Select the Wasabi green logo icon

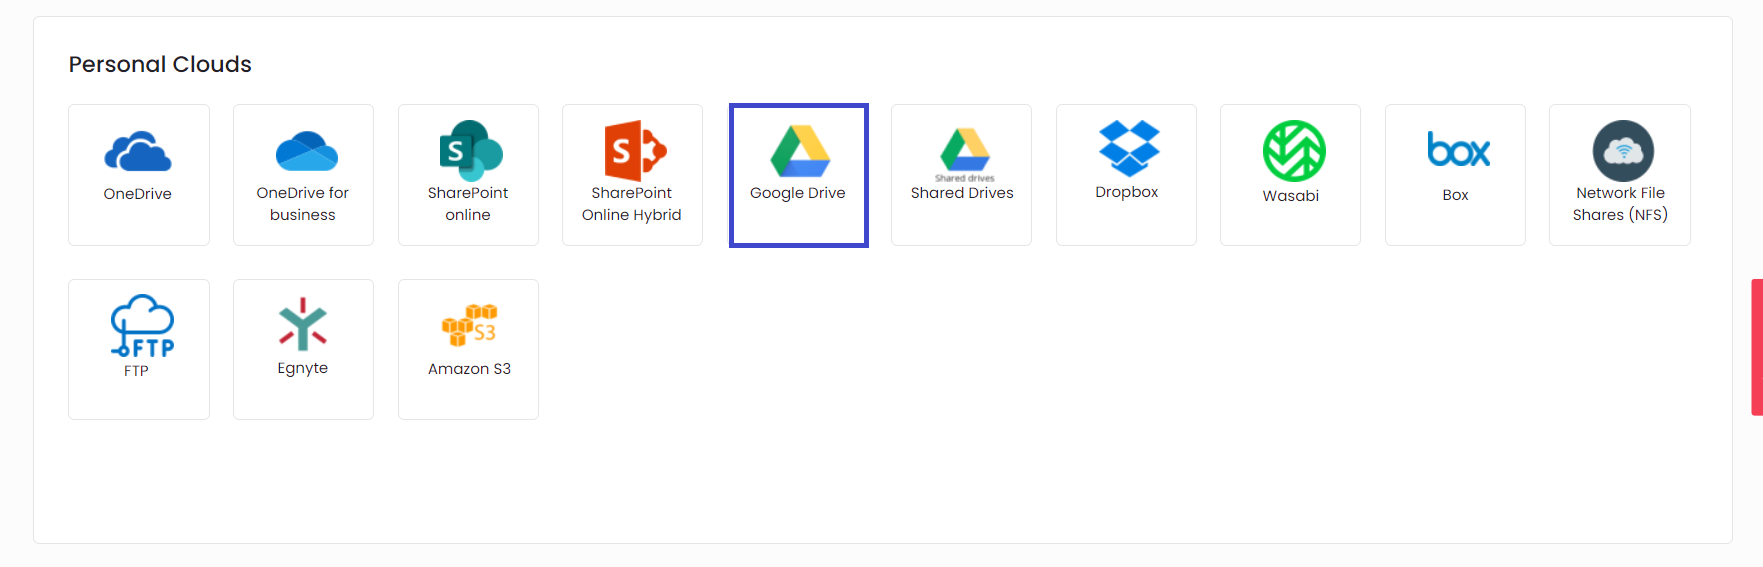(1294, 151)
